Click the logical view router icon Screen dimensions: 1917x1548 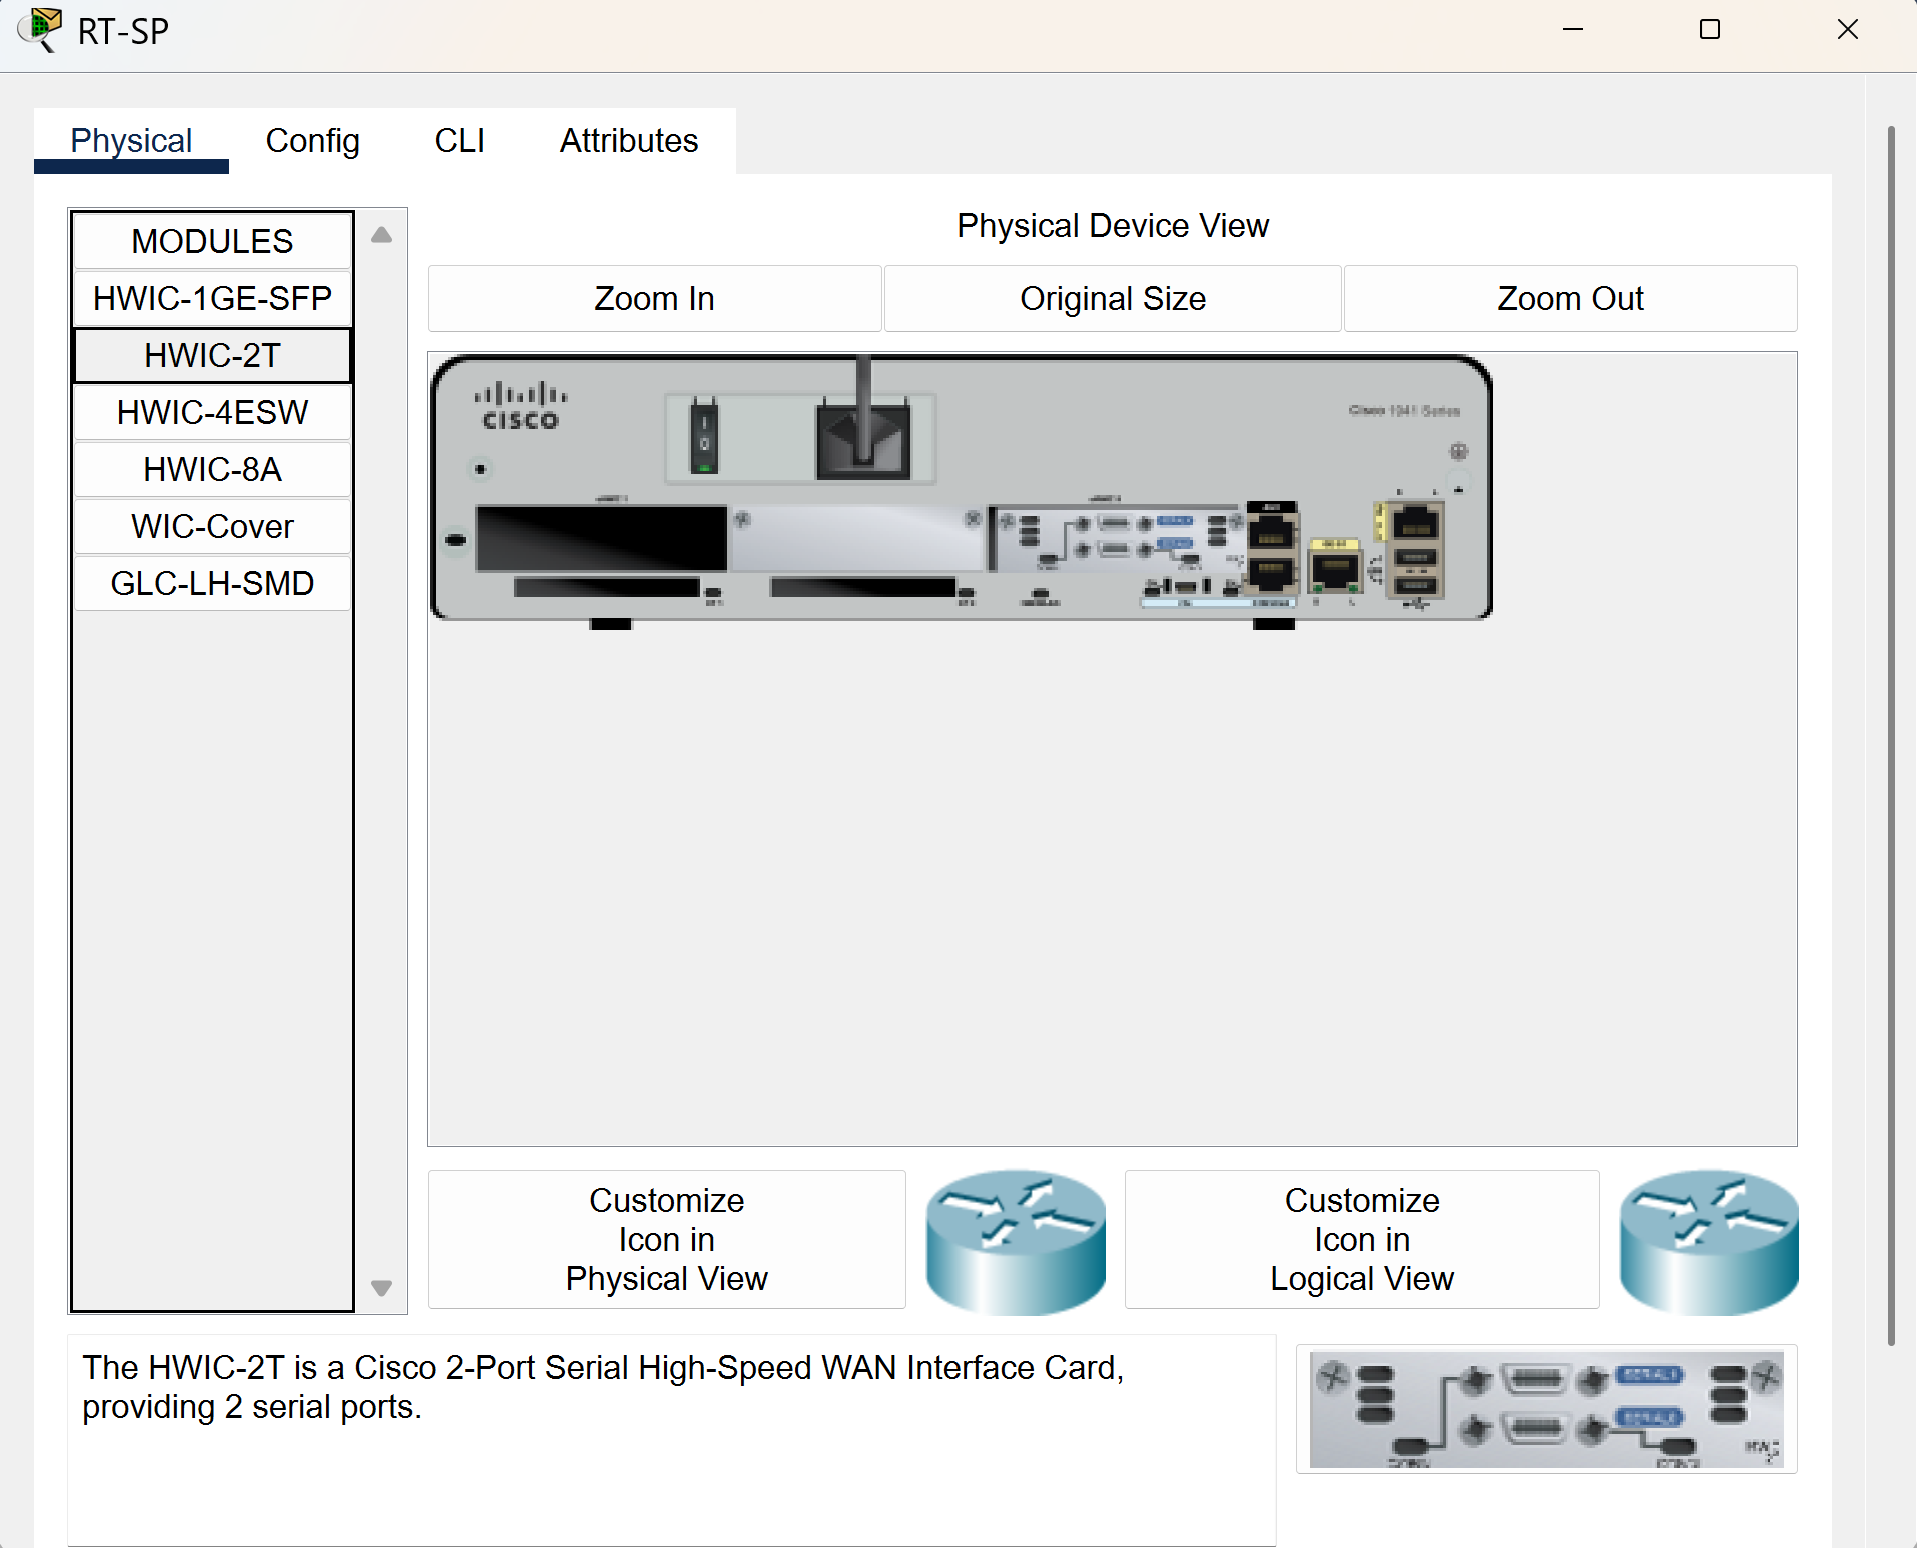point(1709,1242)
